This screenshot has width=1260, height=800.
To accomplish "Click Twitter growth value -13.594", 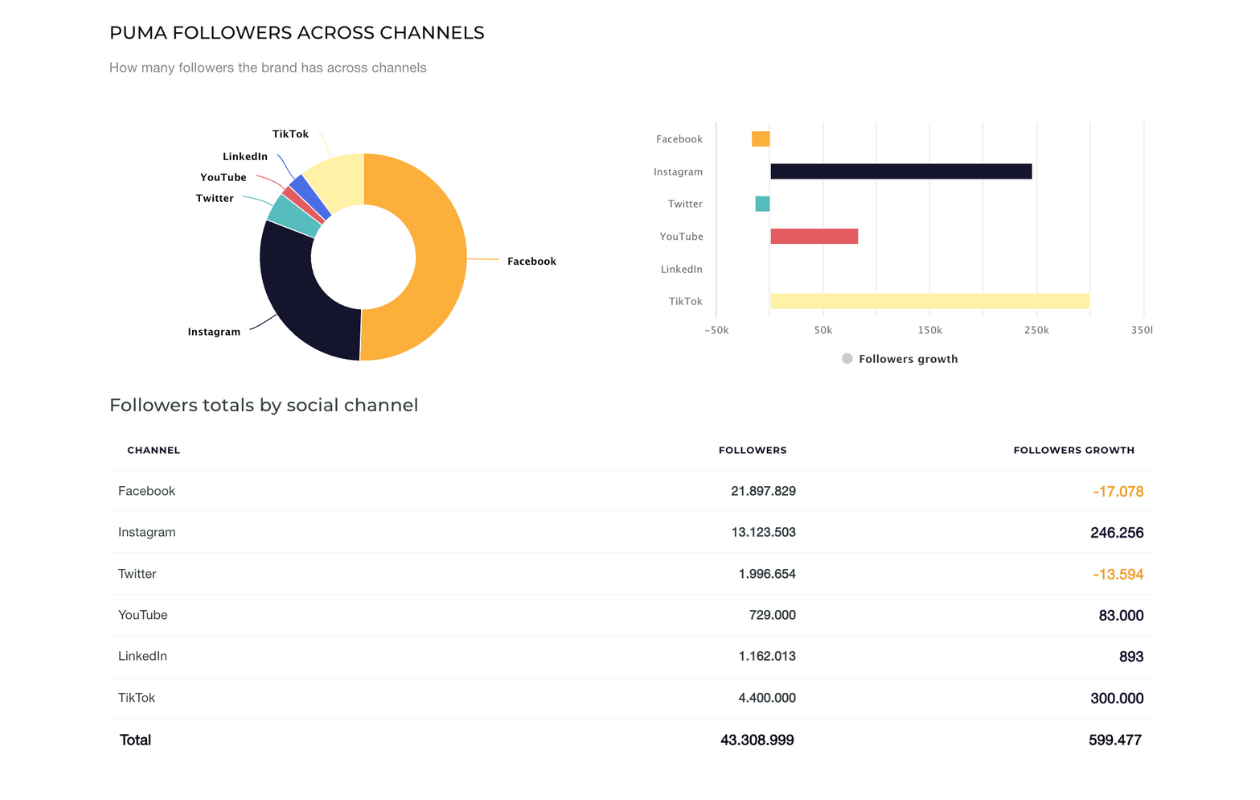I will click(x=1118, y=575).
